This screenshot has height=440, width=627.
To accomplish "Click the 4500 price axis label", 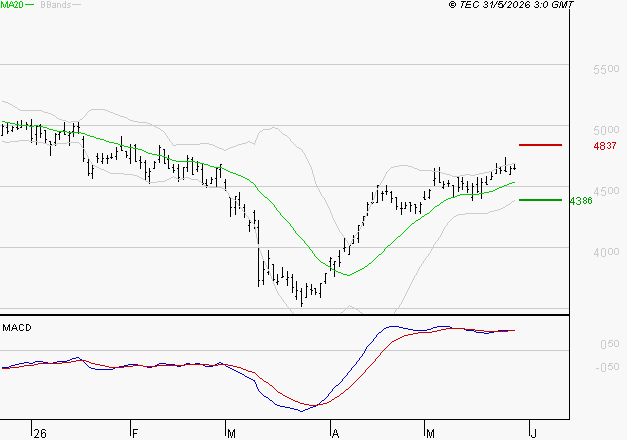I will (606, 191).
